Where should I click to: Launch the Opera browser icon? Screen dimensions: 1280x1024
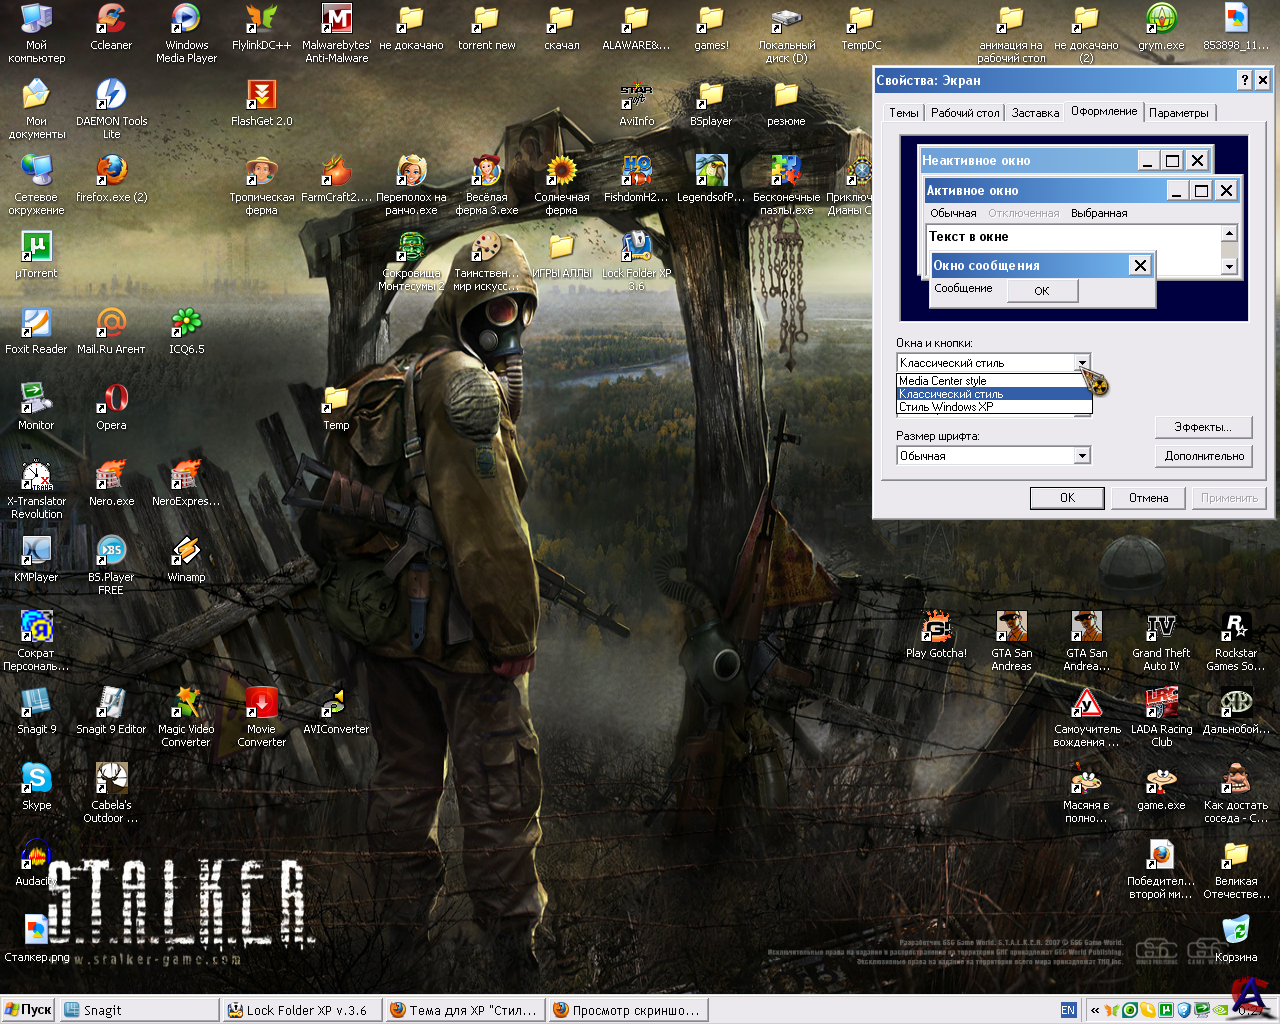111,400
